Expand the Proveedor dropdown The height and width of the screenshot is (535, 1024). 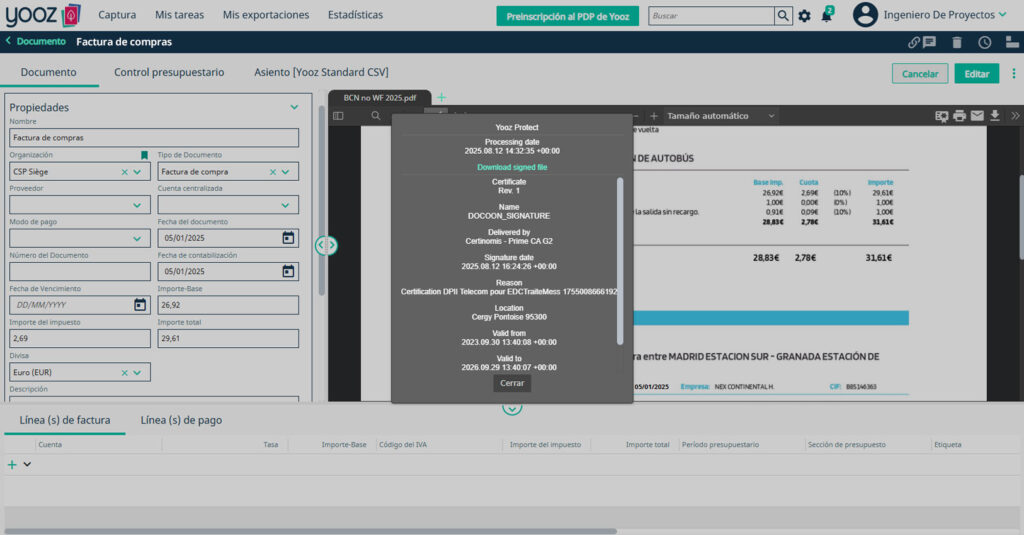coord(137,205)
